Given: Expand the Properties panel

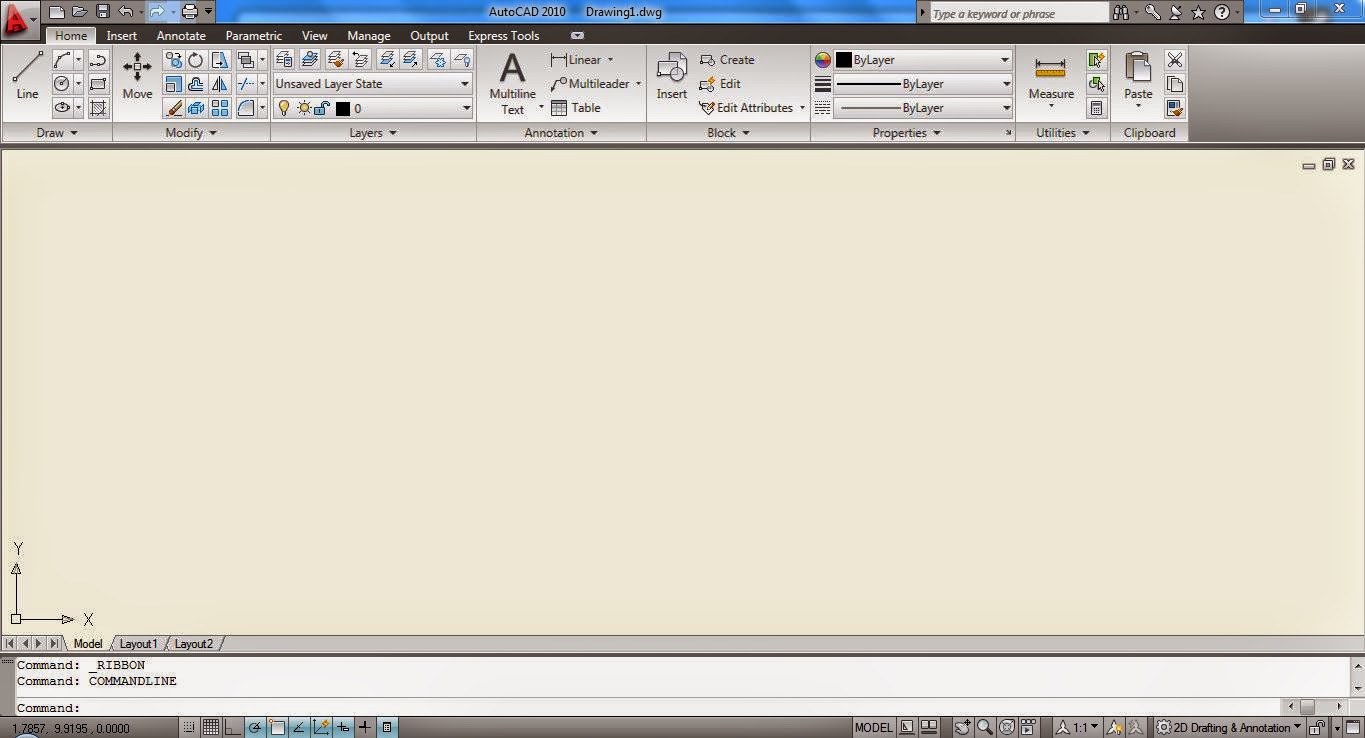Looking at the screenshot, I should point(907,132).
